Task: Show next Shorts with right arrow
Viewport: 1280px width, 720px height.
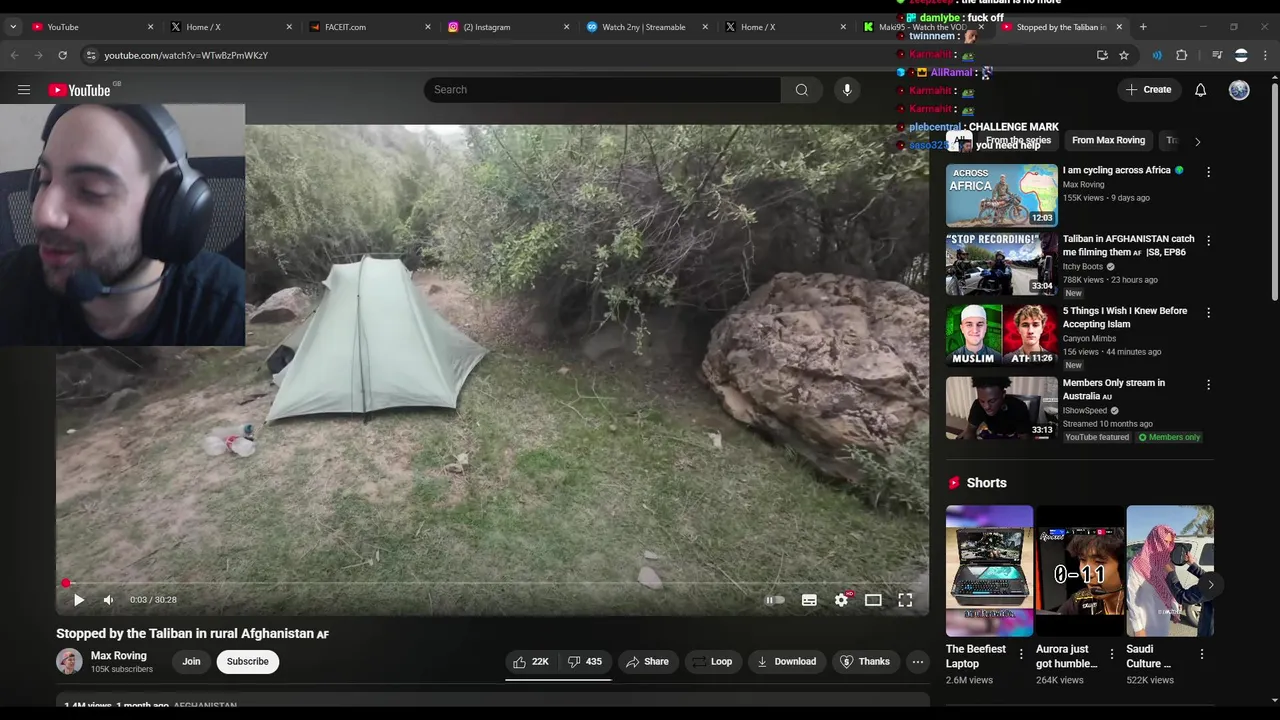Action: [x=1210, y=585]
